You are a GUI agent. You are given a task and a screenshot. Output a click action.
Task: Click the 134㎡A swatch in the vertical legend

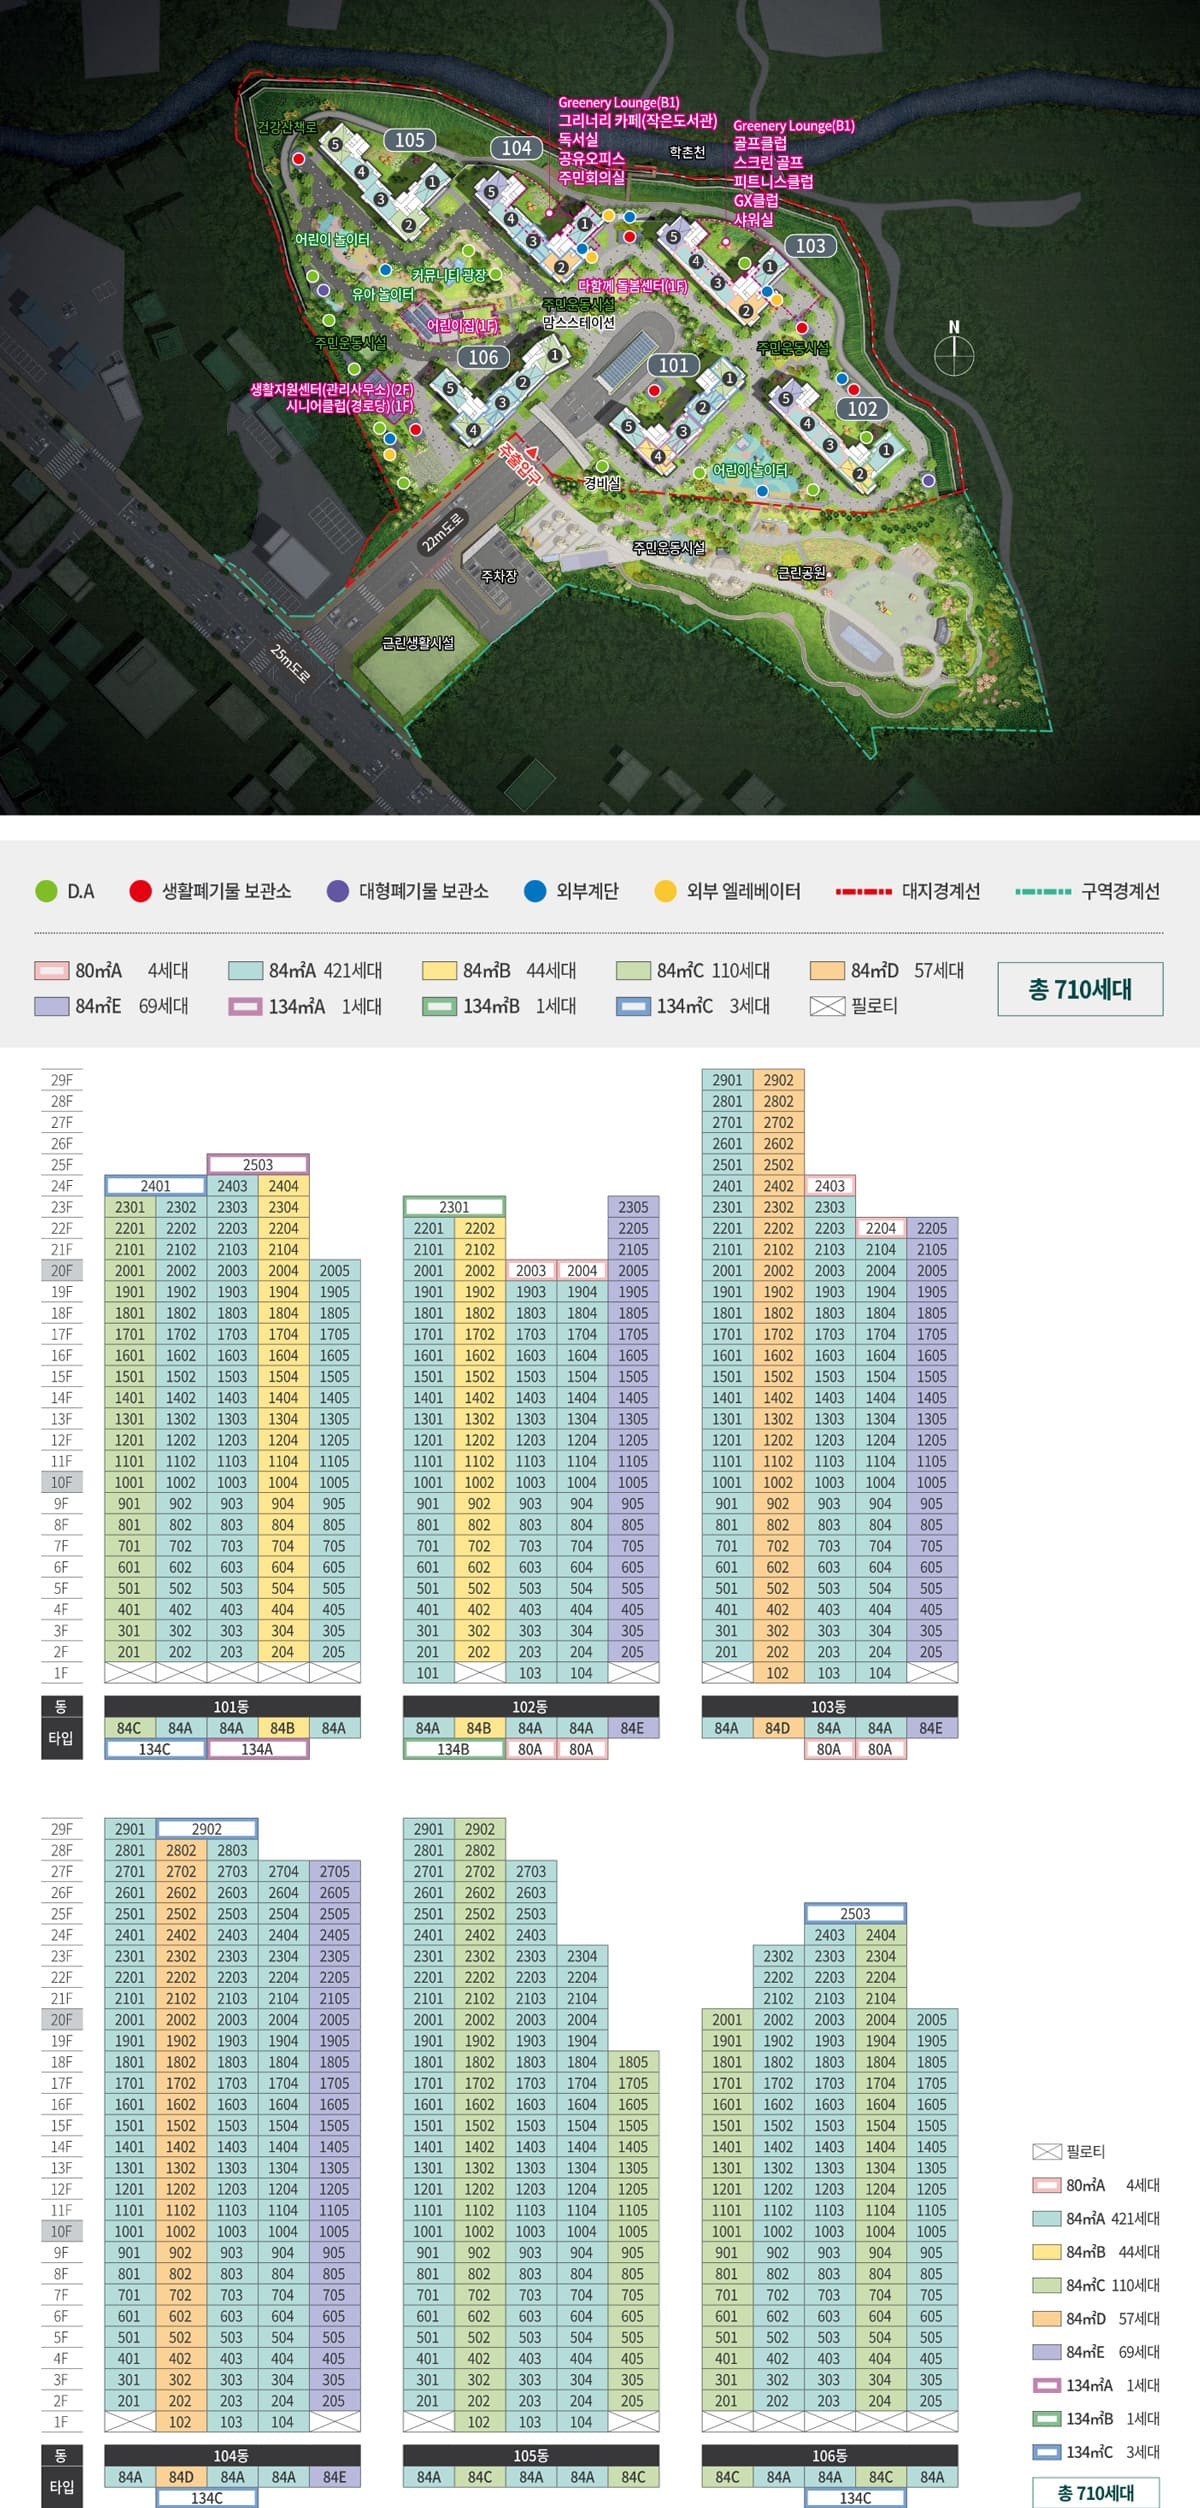(x=1046, y=2385)
